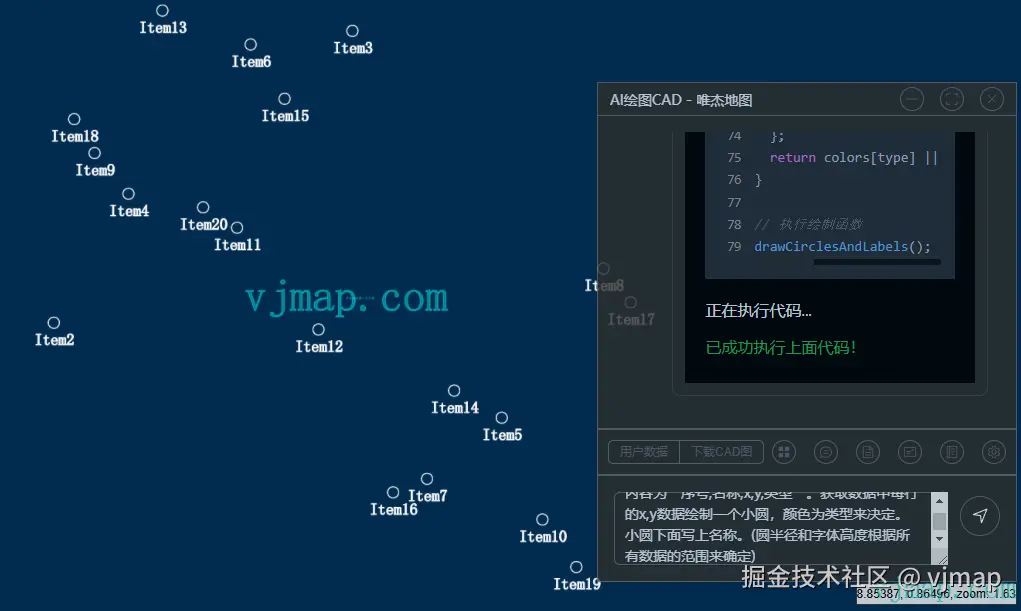This screenshot has width=1021, height=611.
Task: Click the code block horizontal scrollbar
Action: pyautogui.click(x=876, y=262)
